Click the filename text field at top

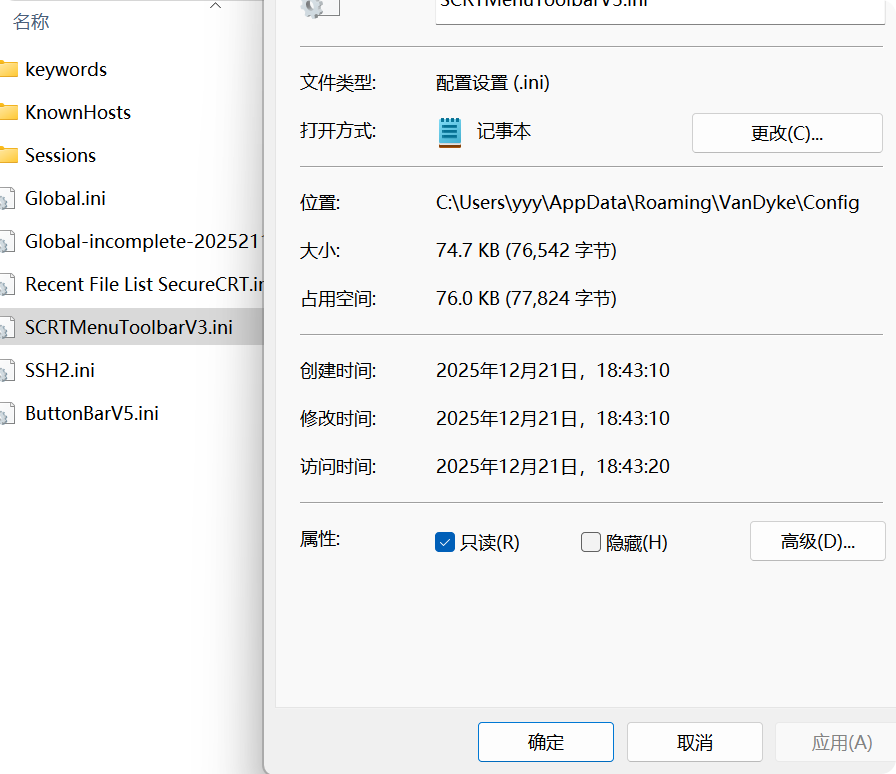(660, 8)
